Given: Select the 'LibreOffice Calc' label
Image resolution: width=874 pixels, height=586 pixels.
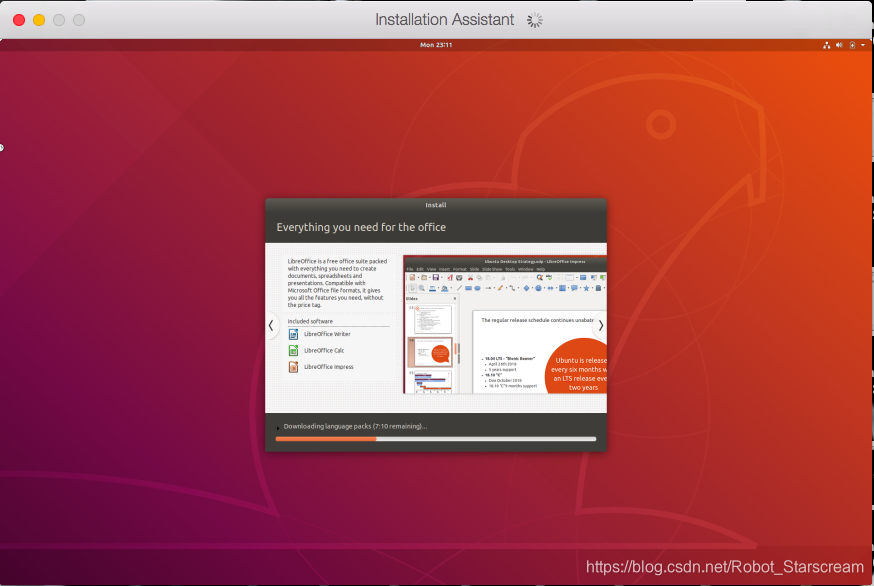Looking at the screenshot, I should [324, 350].
